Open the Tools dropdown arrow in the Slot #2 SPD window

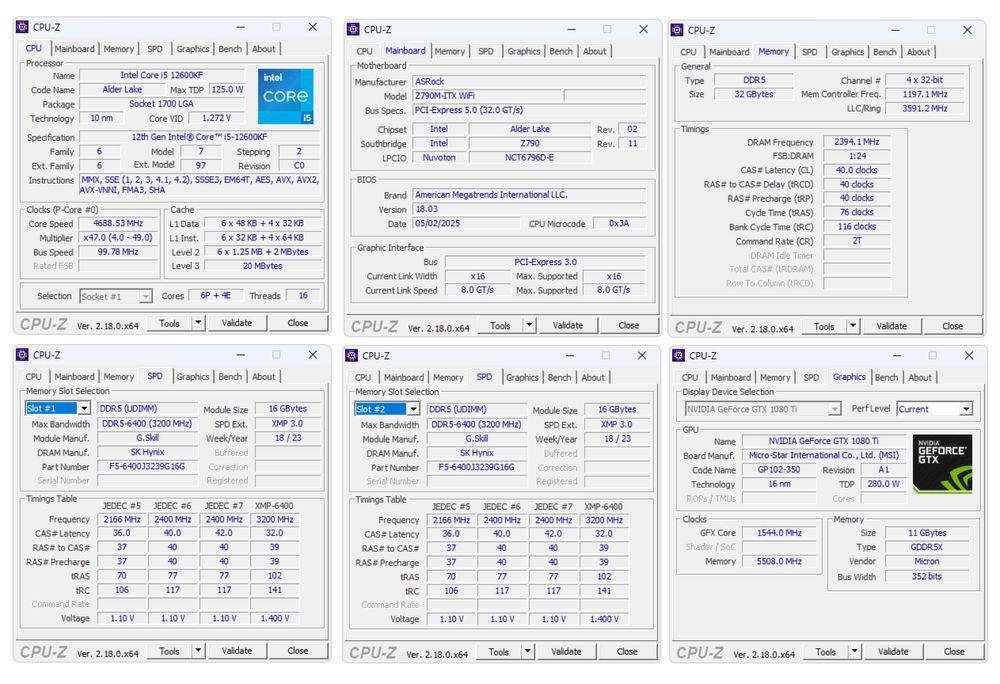[527, 651]
